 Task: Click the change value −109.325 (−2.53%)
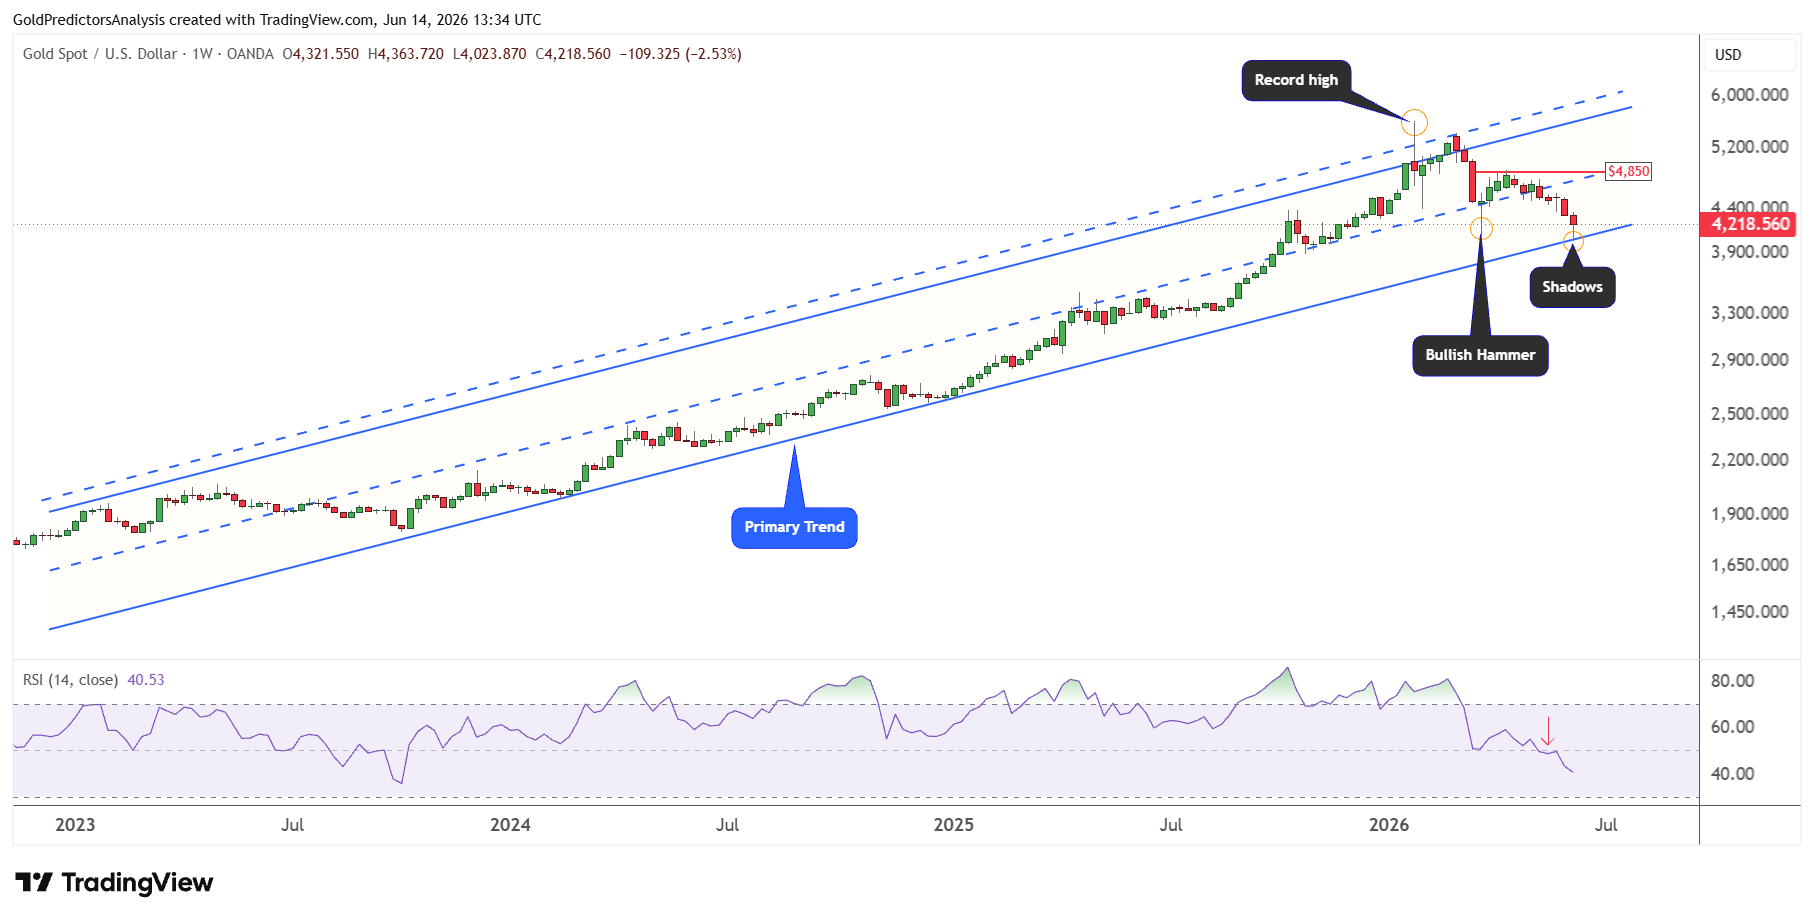tap(681, 54)
